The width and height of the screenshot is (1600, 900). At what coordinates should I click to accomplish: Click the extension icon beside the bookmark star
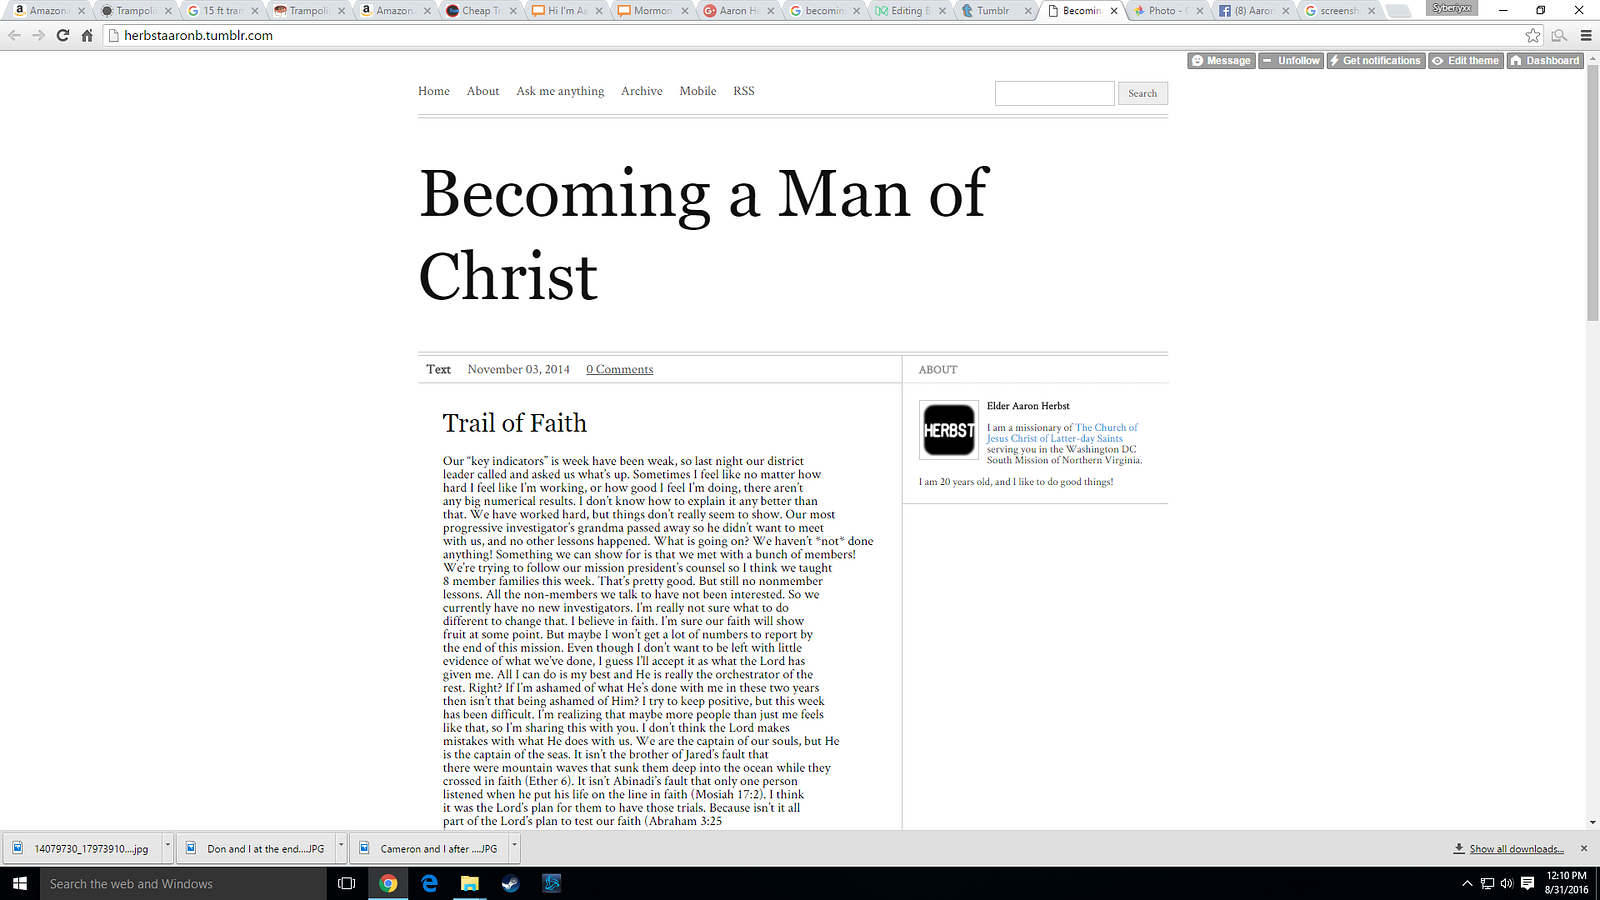(x=1559, y=35)
